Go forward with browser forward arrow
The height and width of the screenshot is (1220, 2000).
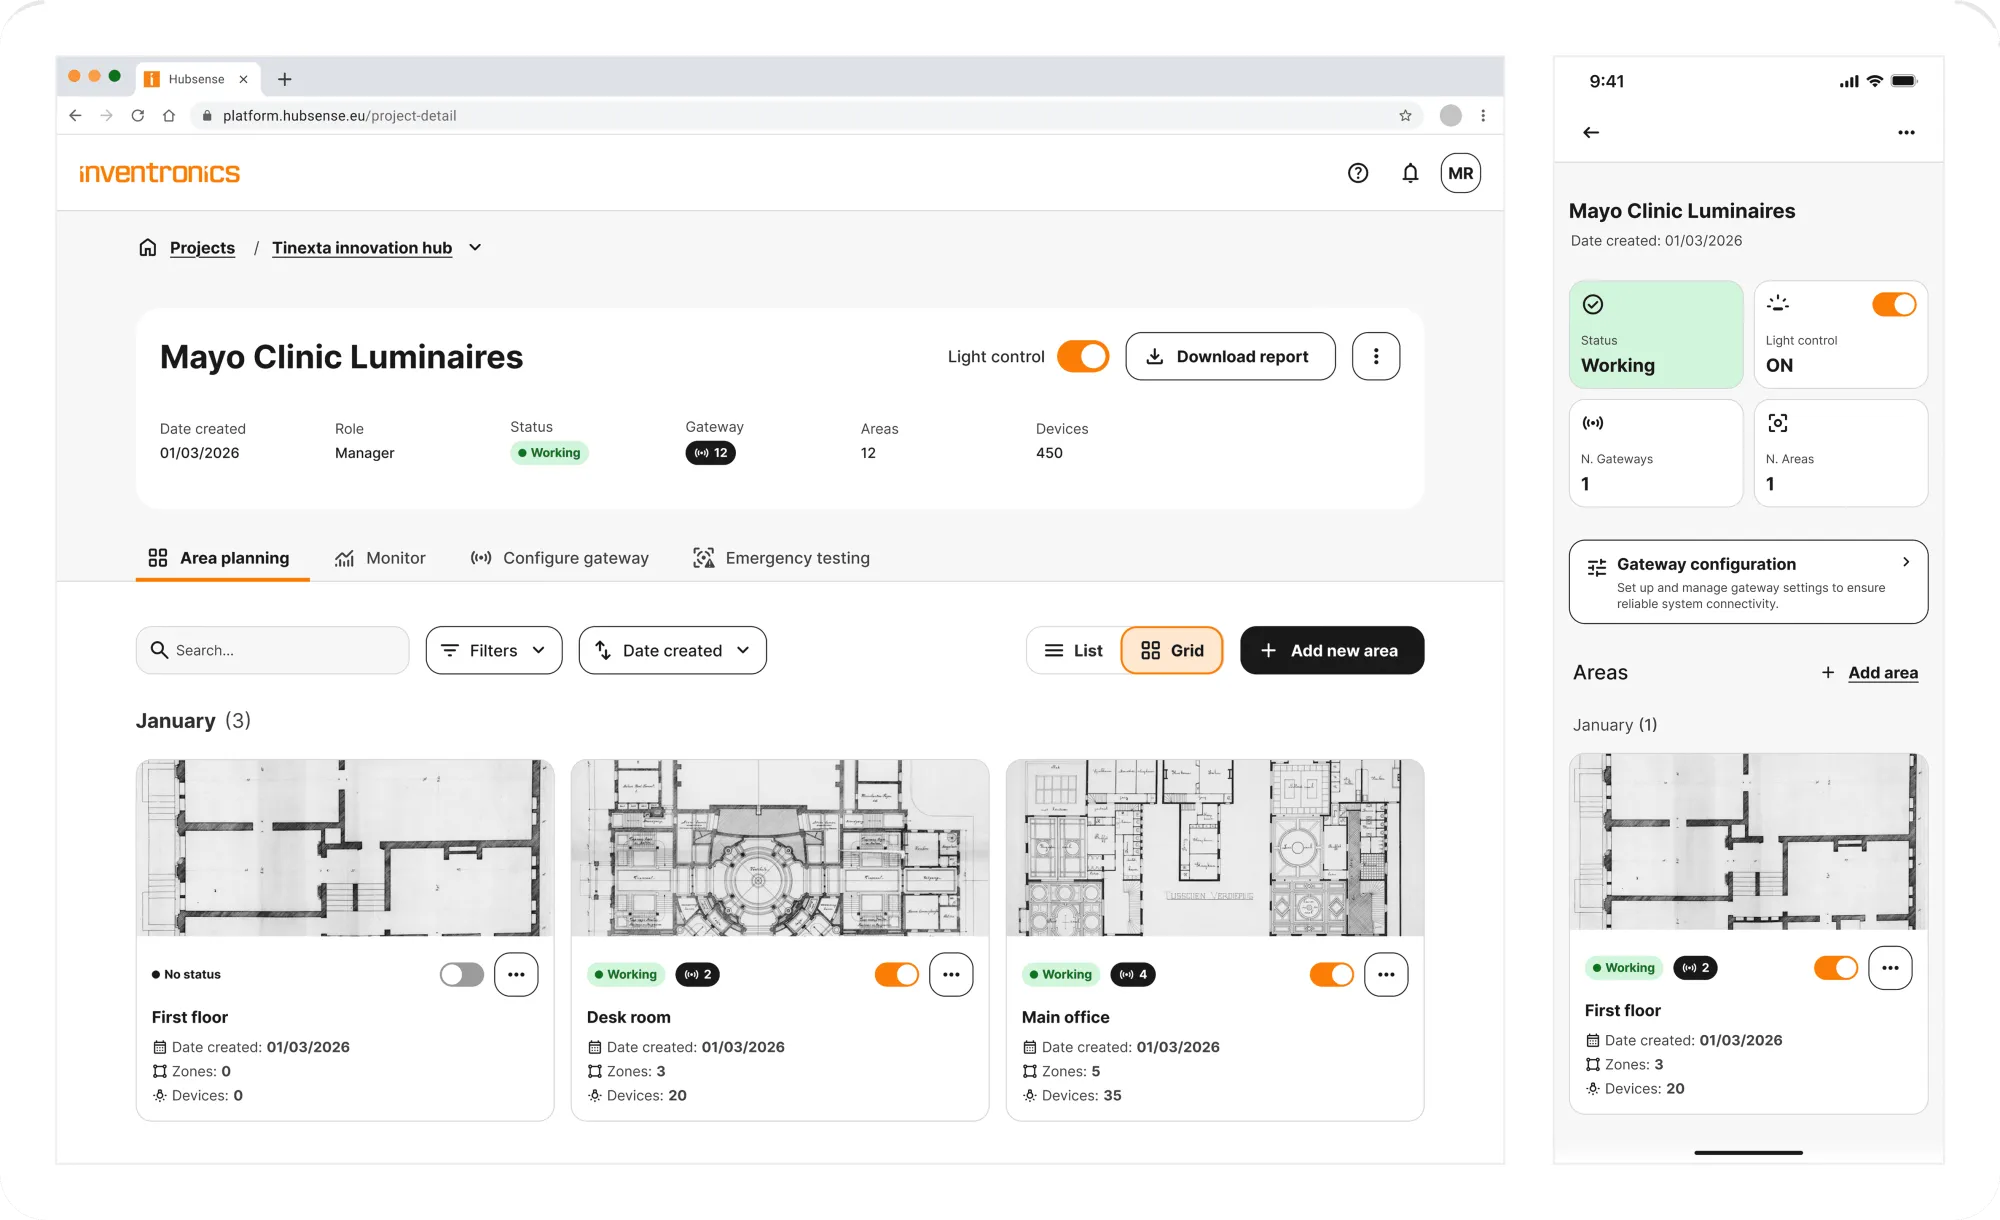tap(107, 116)
